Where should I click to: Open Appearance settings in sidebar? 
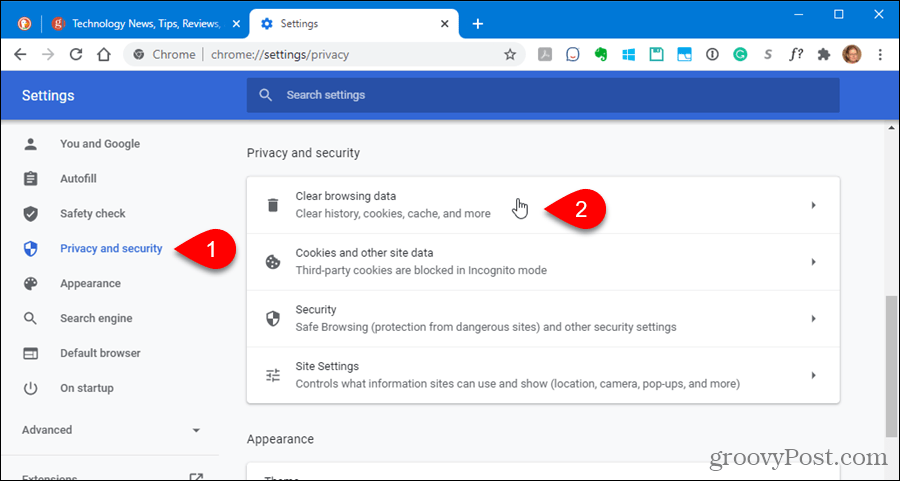90,284
